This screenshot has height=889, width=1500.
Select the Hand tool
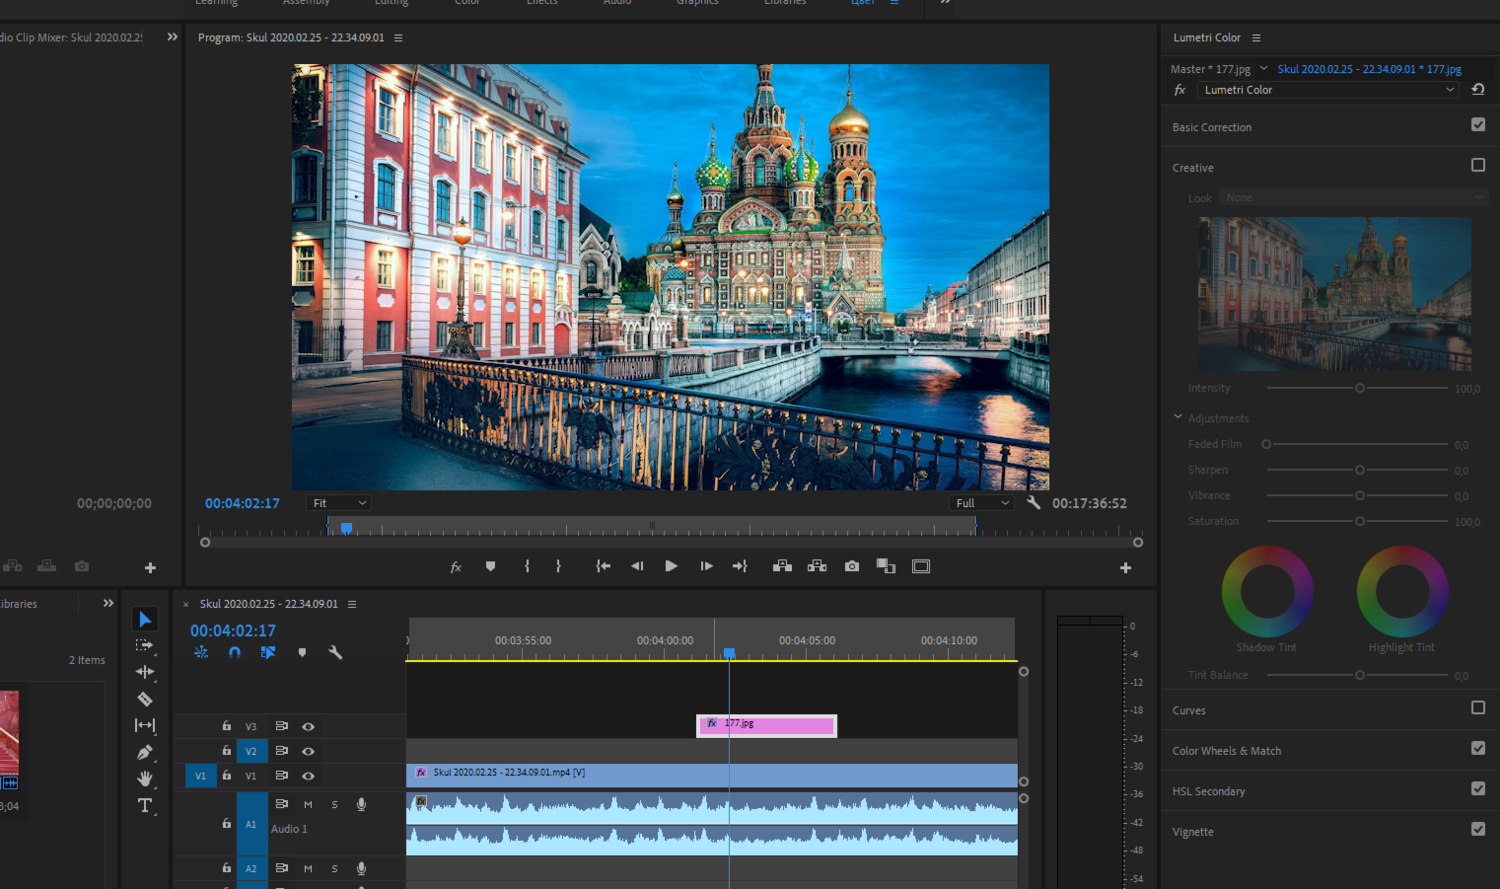145,778
